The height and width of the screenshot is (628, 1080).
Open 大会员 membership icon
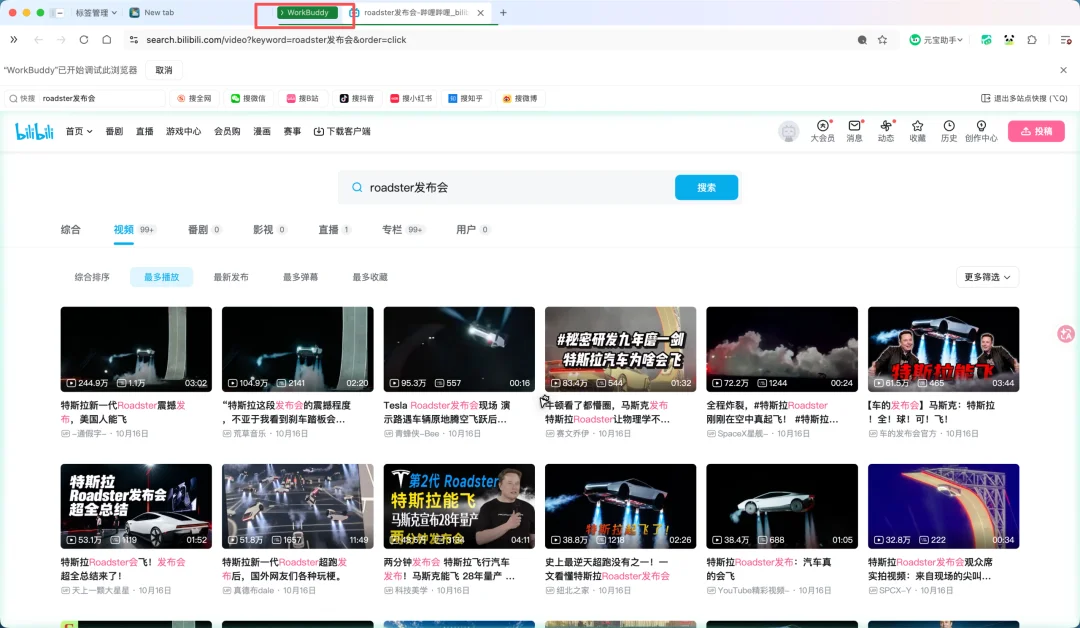click(822, 130)
